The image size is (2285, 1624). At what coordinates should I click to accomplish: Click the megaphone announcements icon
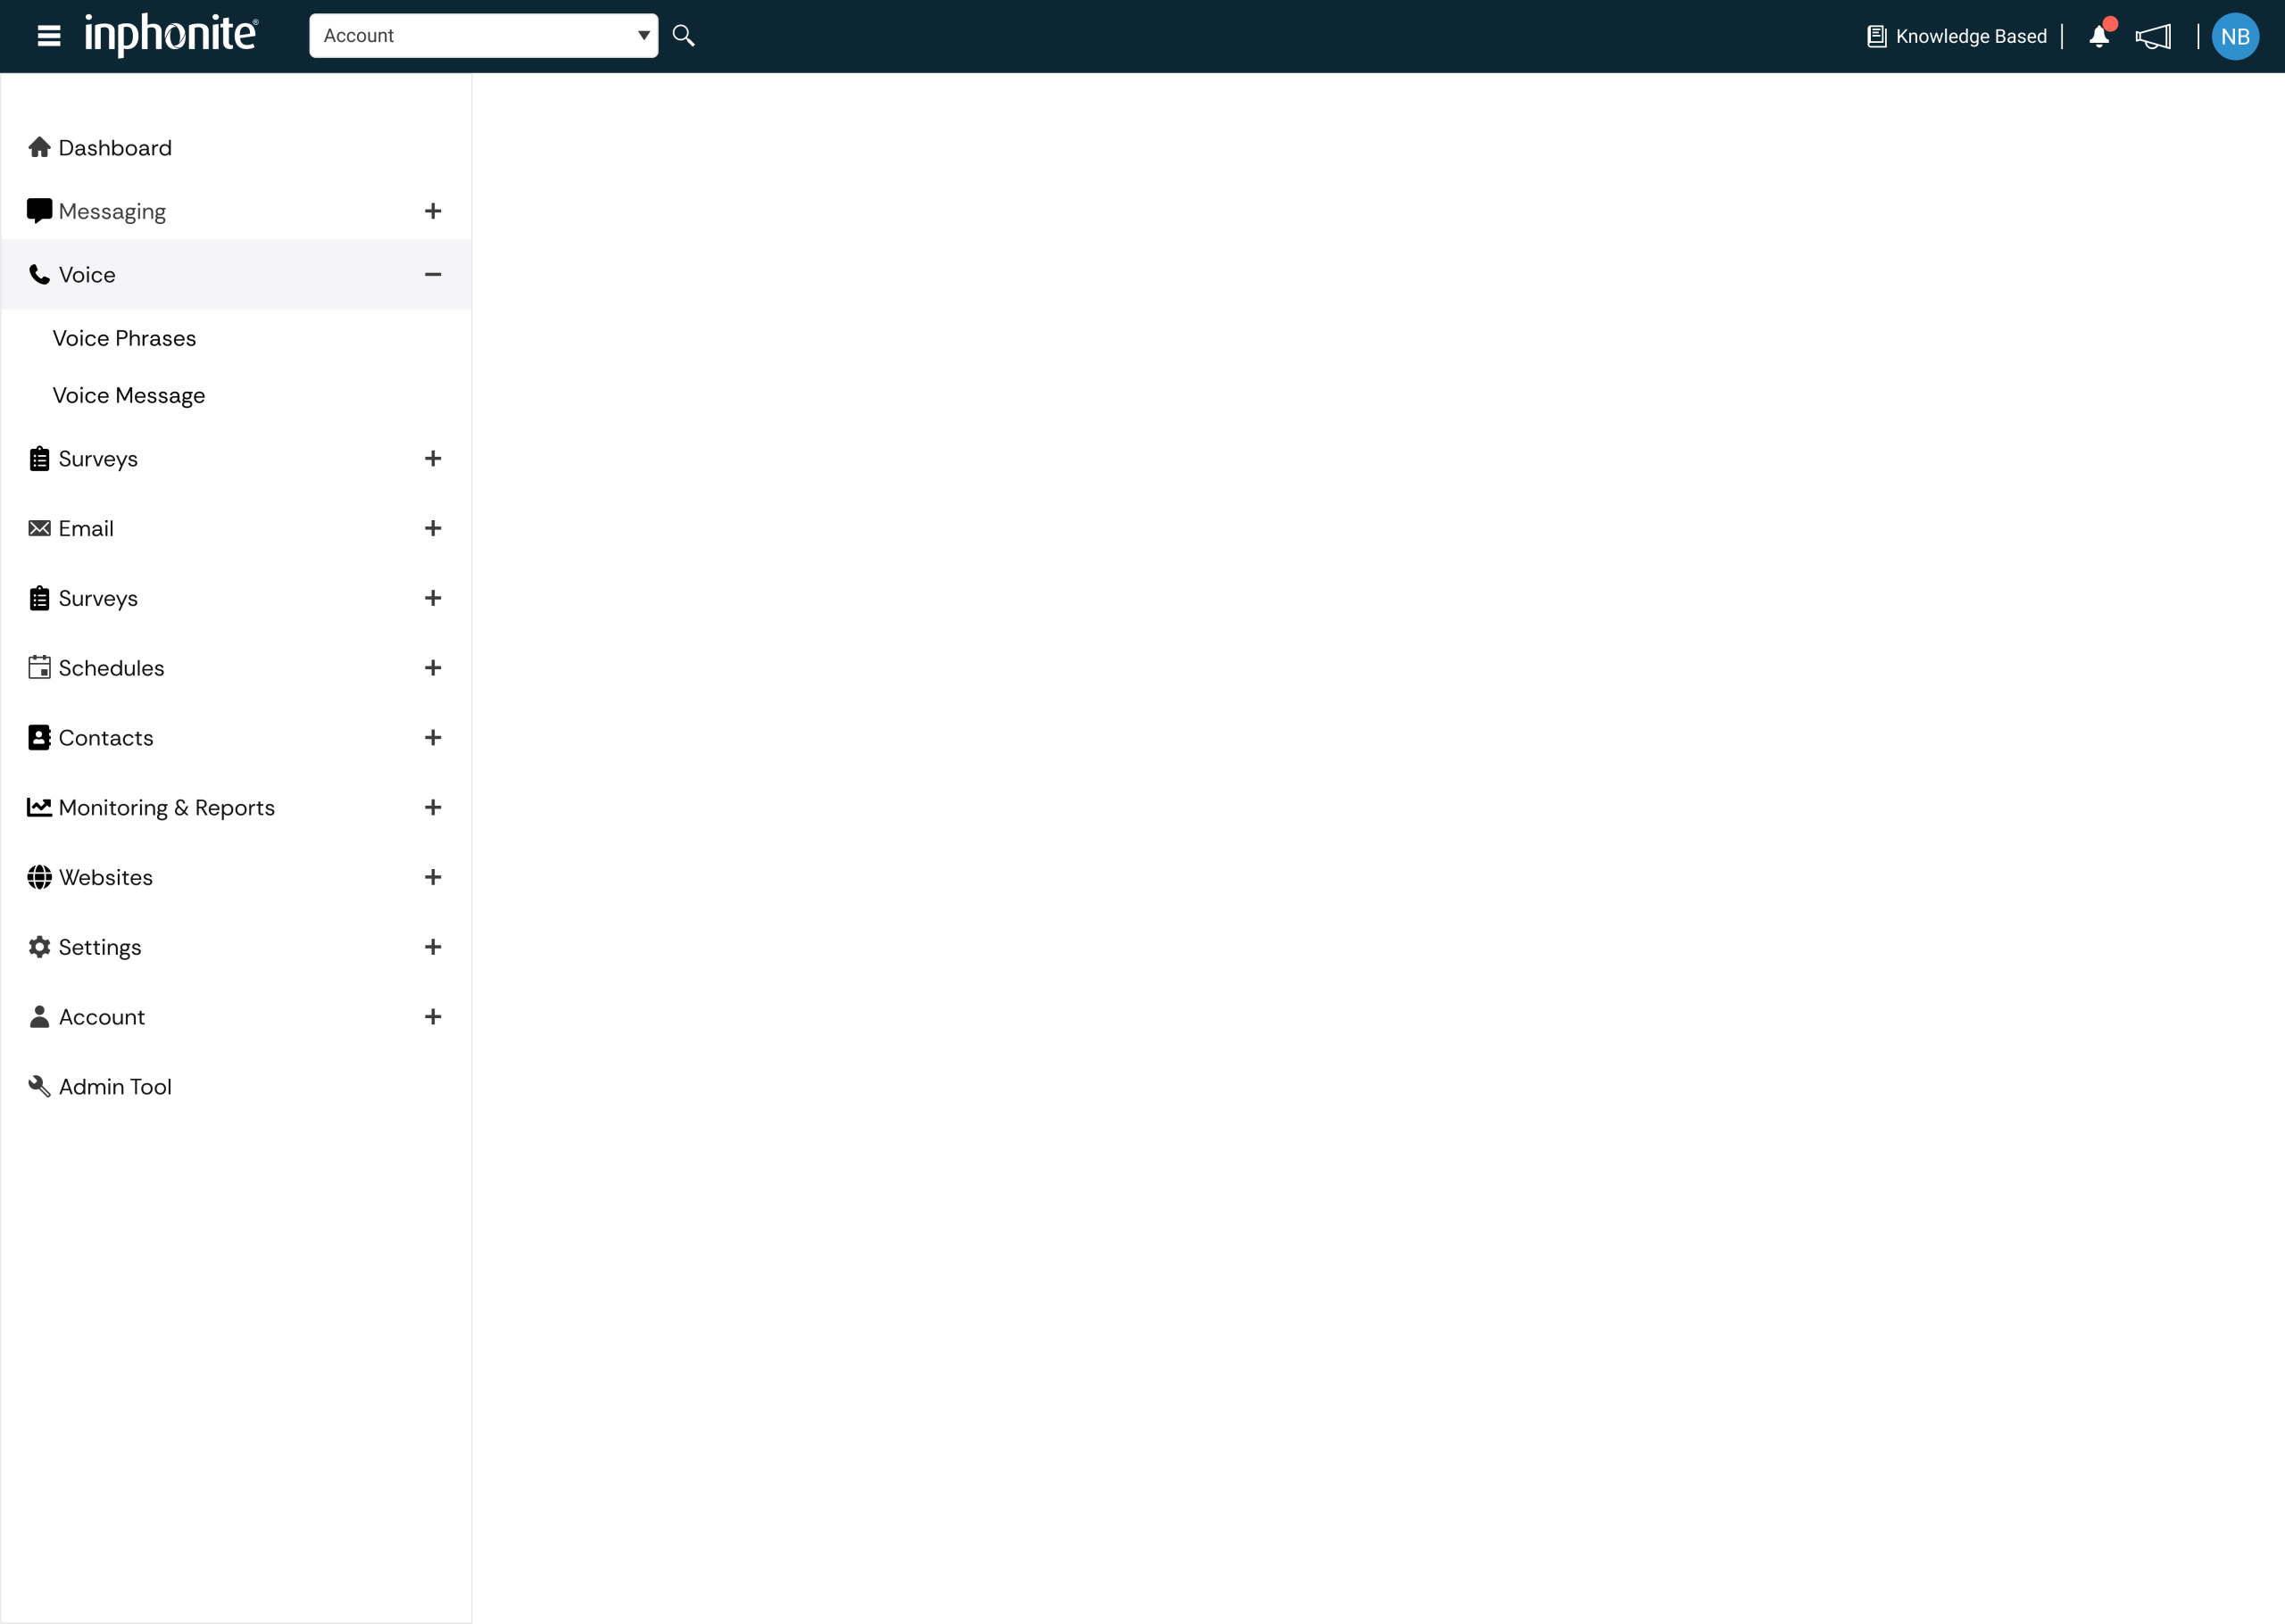point(2153,37)
